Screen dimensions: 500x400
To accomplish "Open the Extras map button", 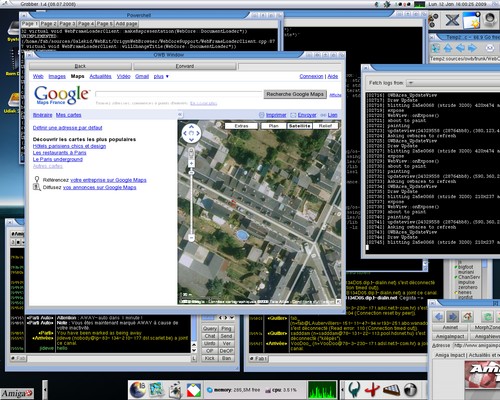I will click(241, 126).
